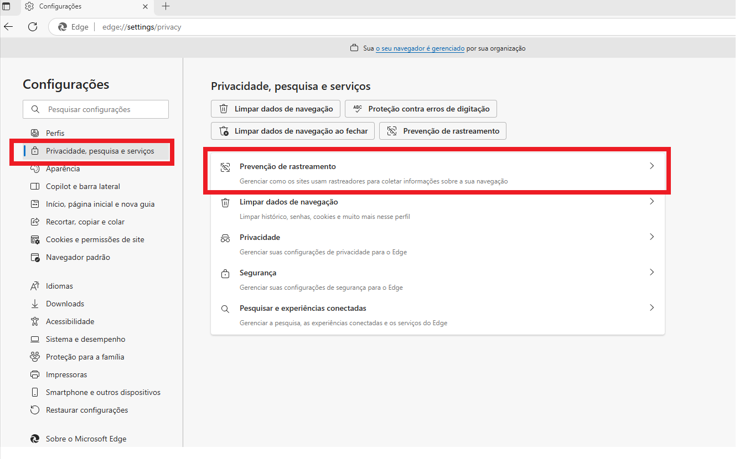Image resolution: width=740 pixels, height=459 pixels.
Task: Click the Edge logo beside Sobre o Microsoft Edge
Action: 35,439
